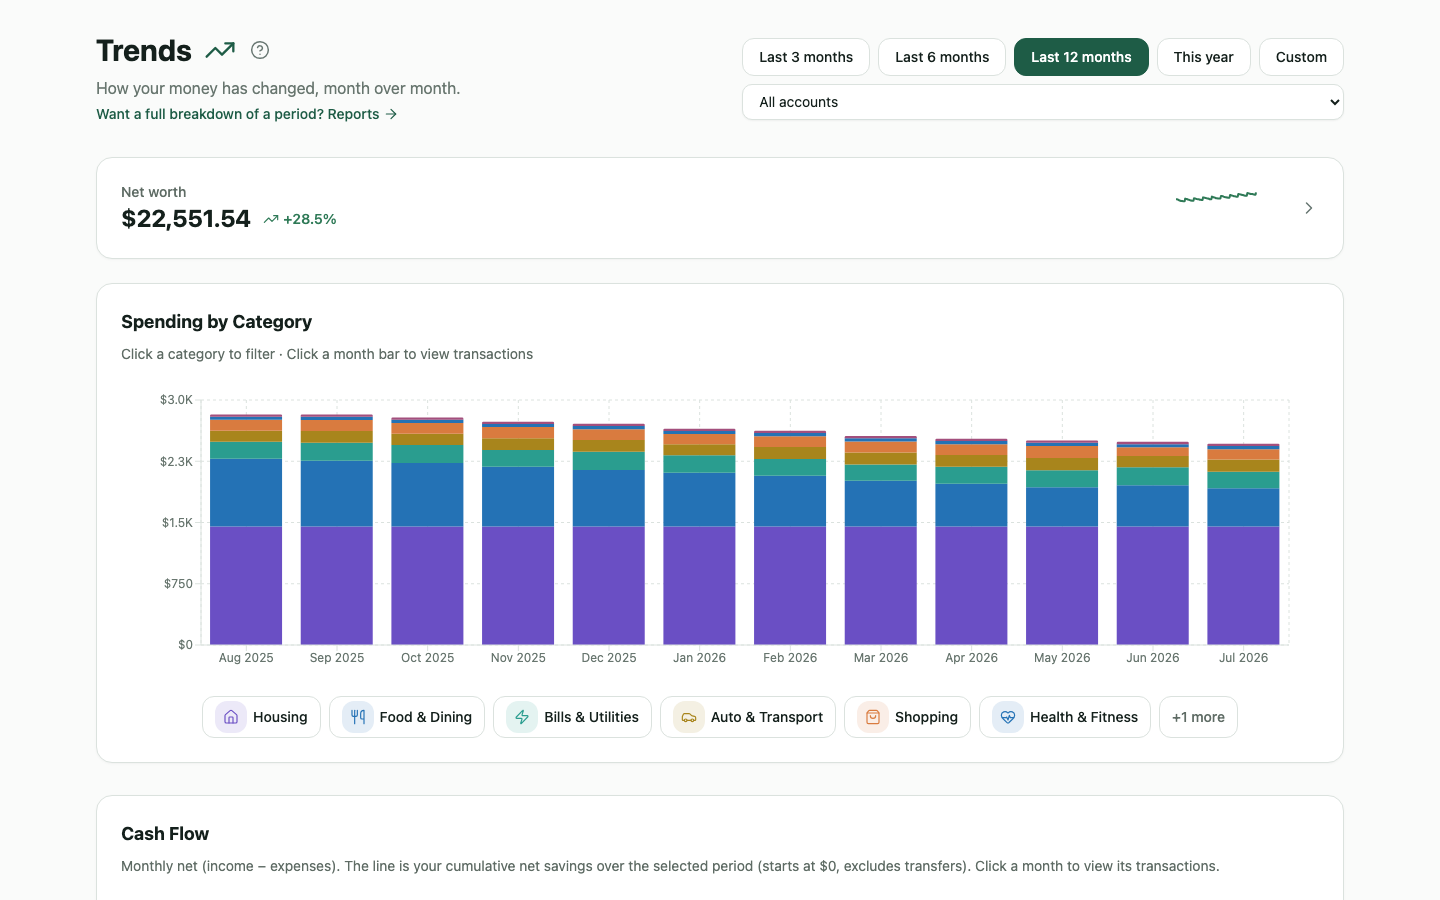1440x900 pixels.
Task: Click the trending-up arrow icon next to Trends
Action: tap(220, 50)
